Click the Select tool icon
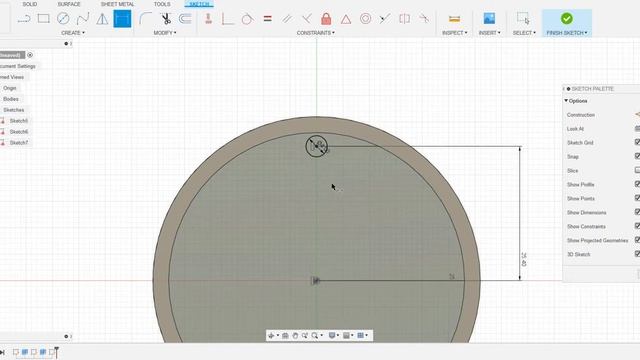 click(523, 18)
